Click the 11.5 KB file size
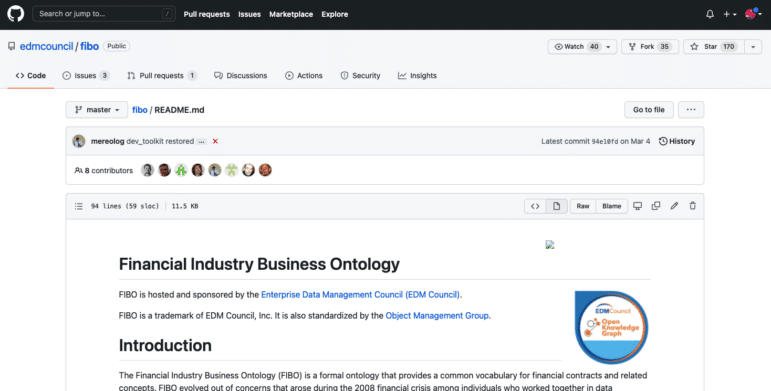Viewport: 771px width, 391px height. pos(185,206)
